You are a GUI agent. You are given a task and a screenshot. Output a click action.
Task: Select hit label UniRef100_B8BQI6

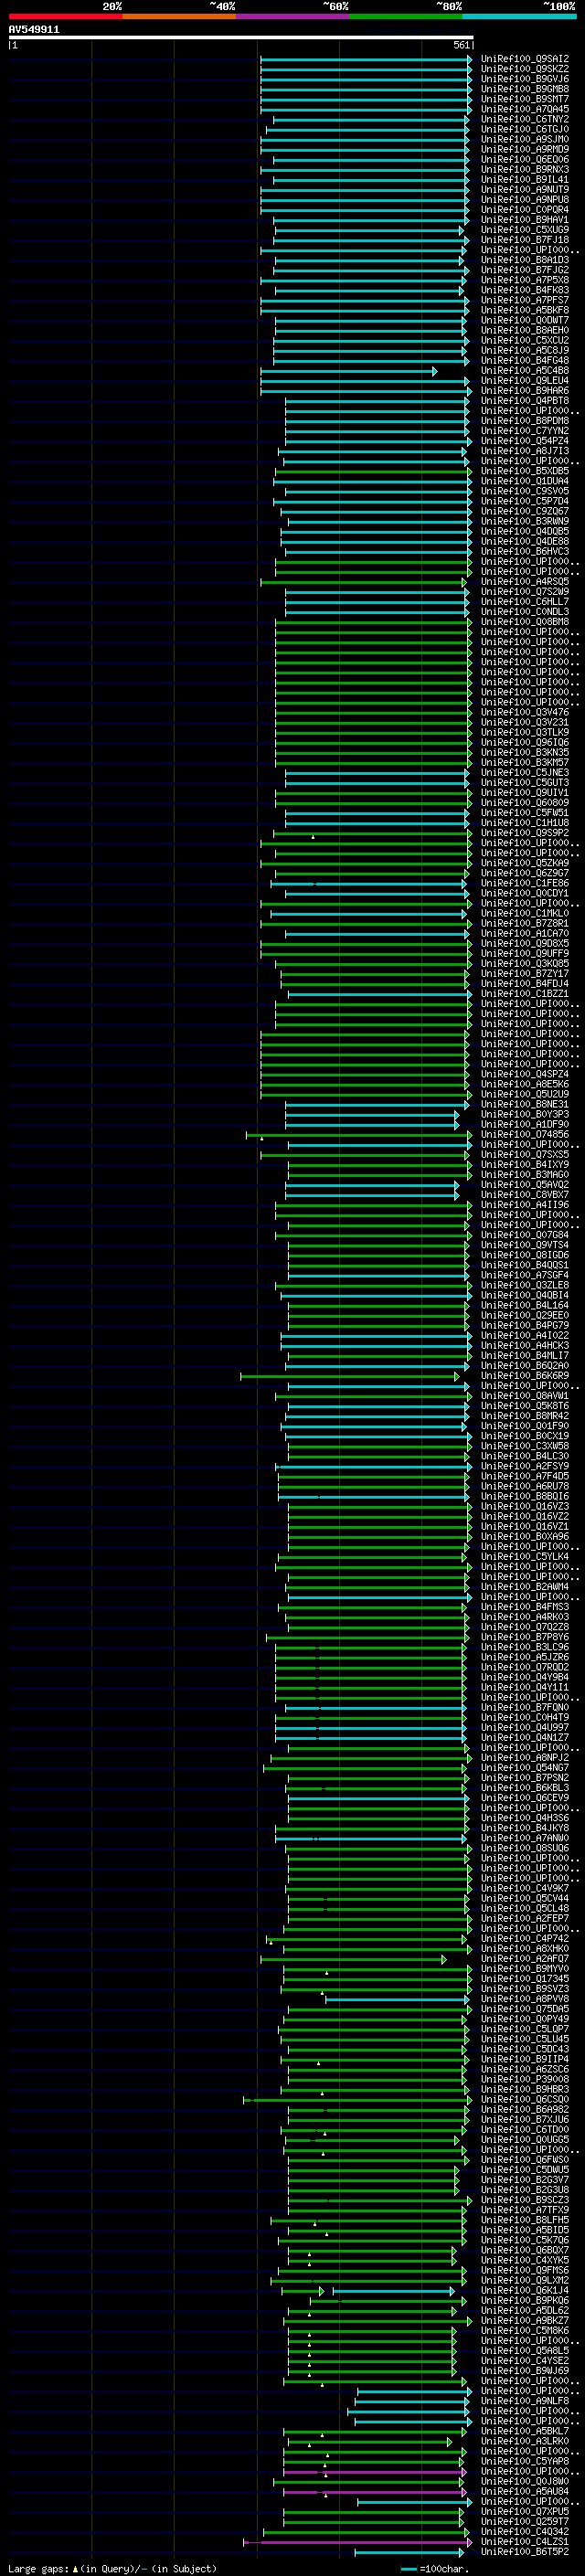525,1496
